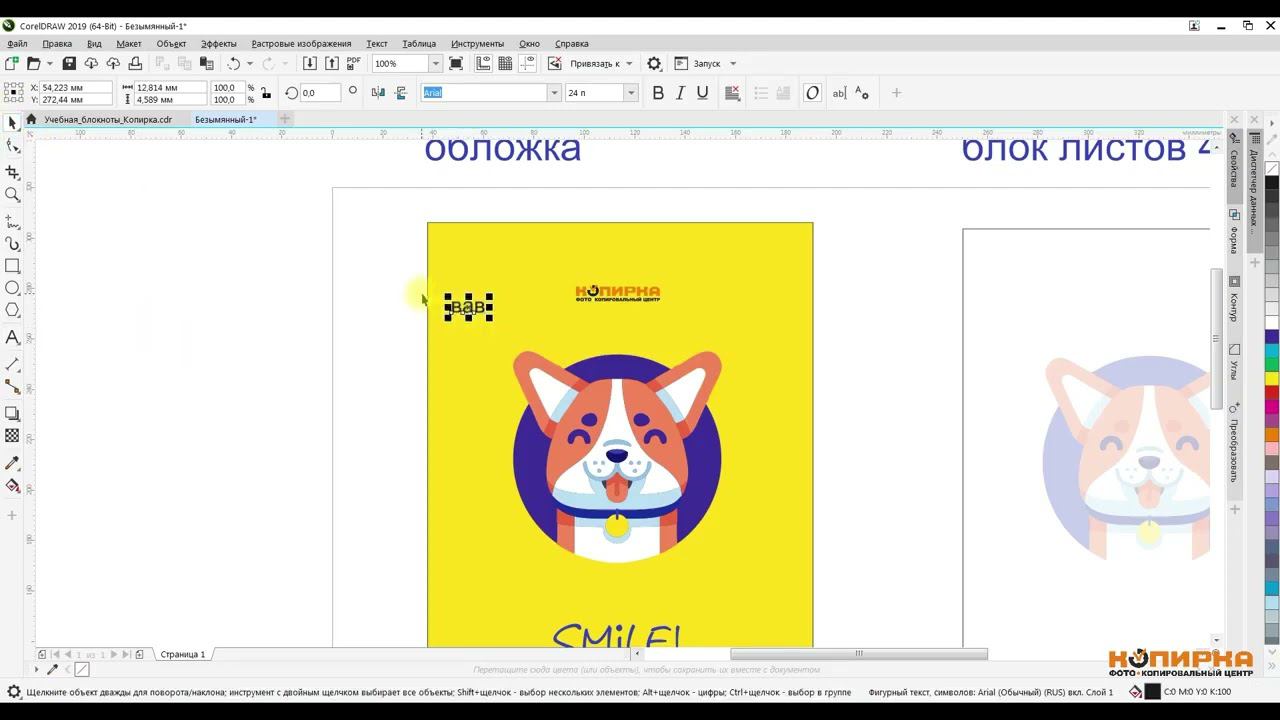
Task: Switch to Учебная_блокноты_Копирка.cdr tab
Action: (107, 119)
